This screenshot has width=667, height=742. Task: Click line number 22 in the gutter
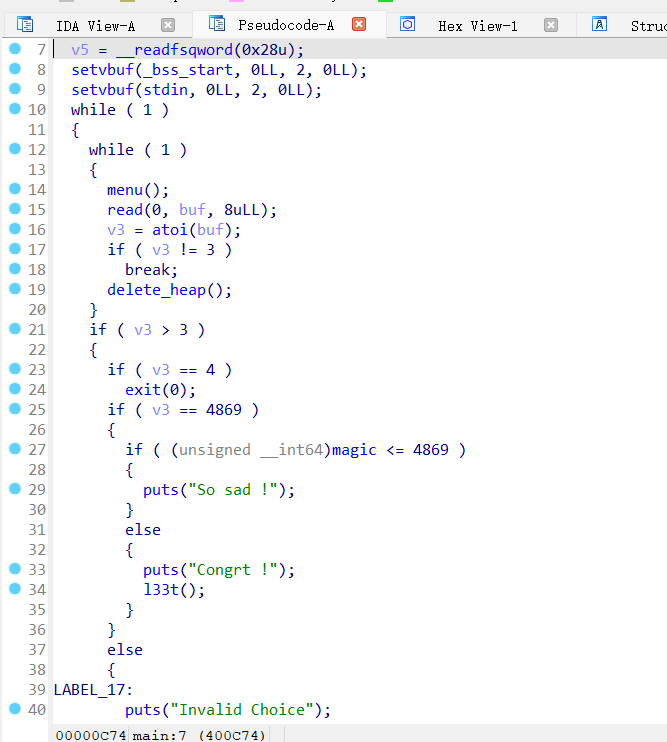point(37,350)
